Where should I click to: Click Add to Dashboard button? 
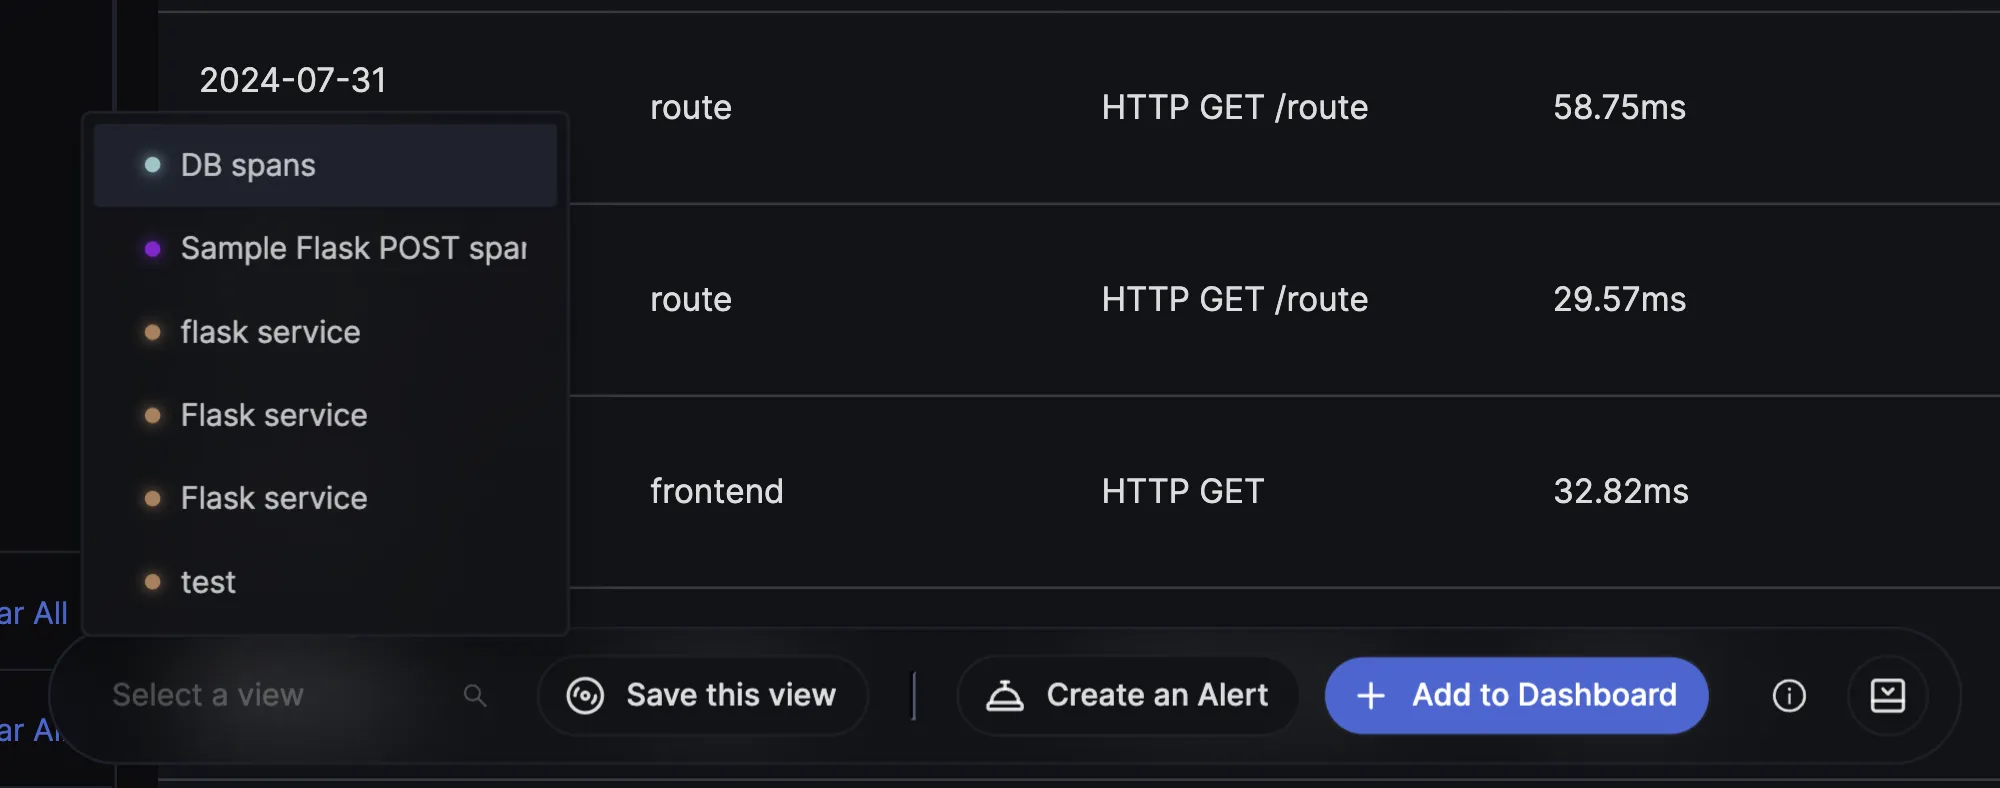[x=1516, y=695]
